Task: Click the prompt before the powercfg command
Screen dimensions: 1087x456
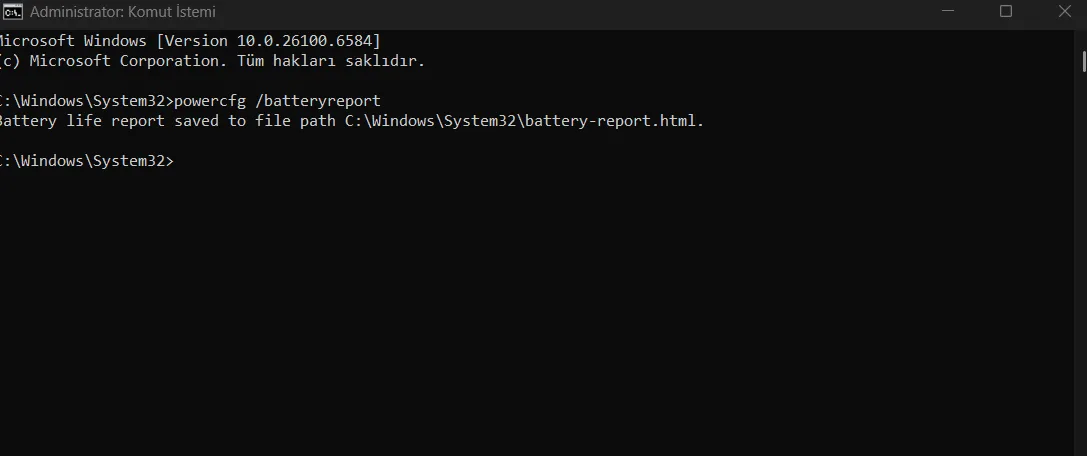Action: click(85, 101)
